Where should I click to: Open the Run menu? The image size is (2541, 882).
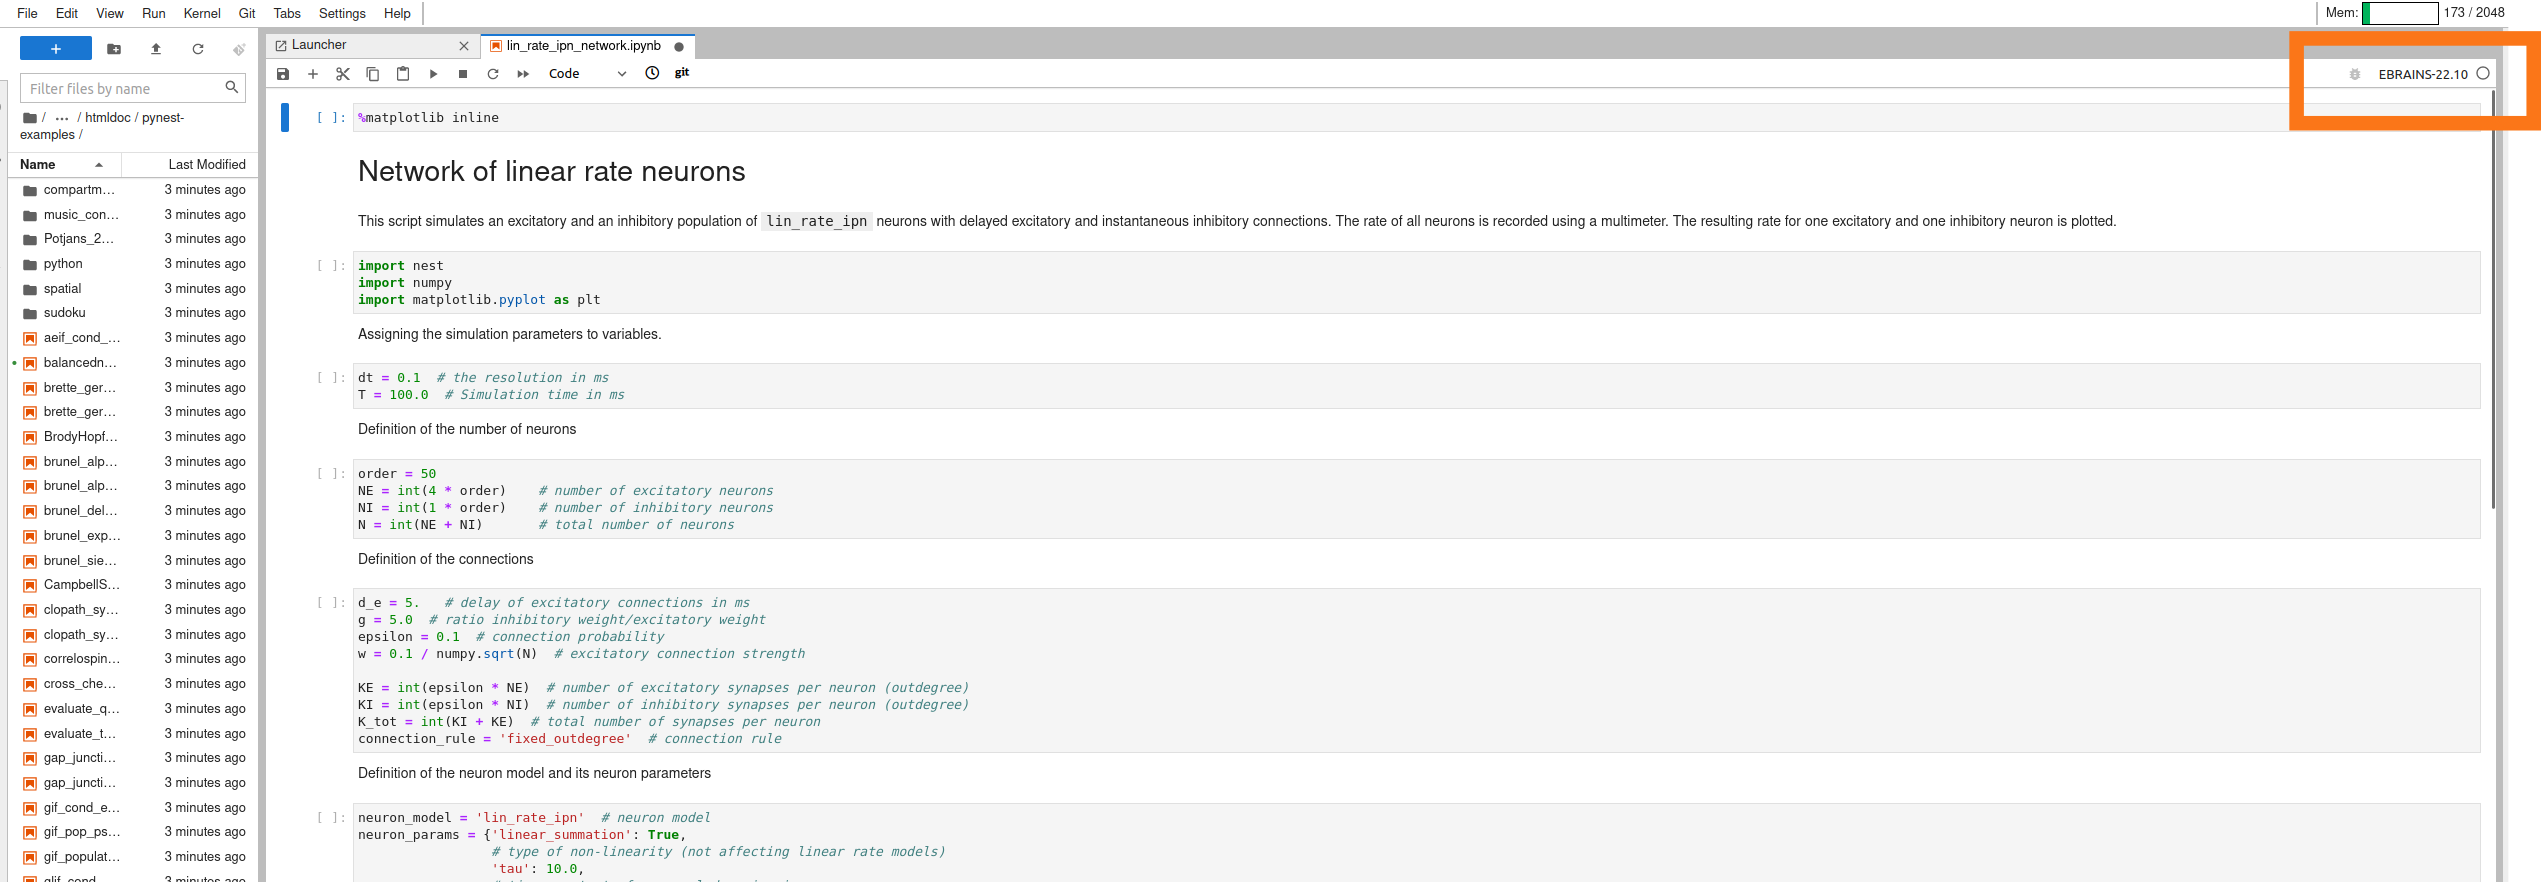[x=154, y=13]
